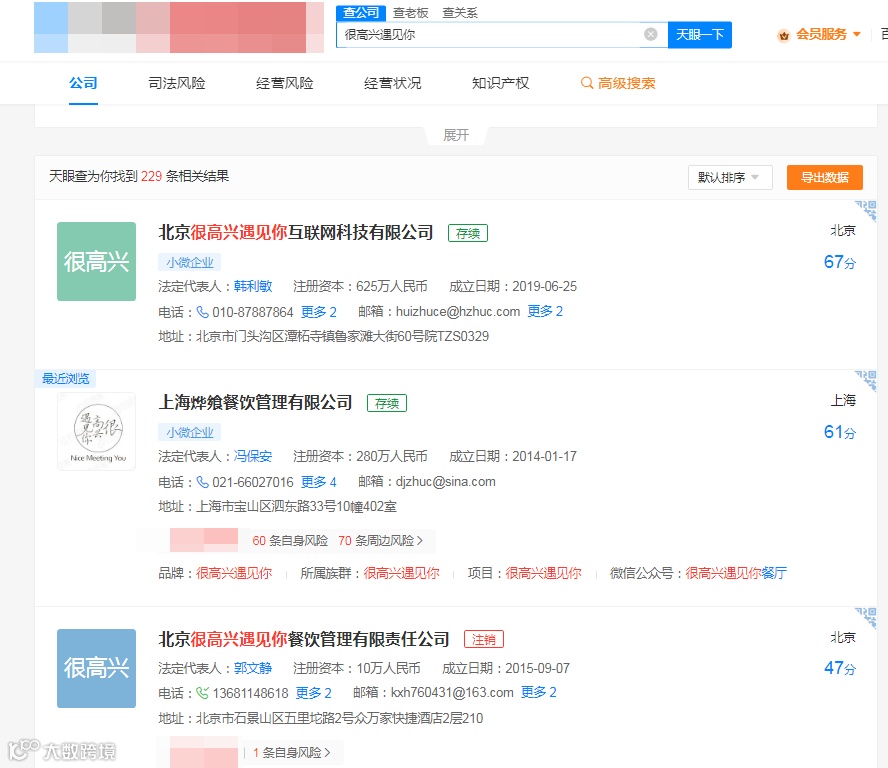Viewport: 888px width, 768px height.
Task: Show more phones 更多 2 after 13681148618
Action: 313,693
